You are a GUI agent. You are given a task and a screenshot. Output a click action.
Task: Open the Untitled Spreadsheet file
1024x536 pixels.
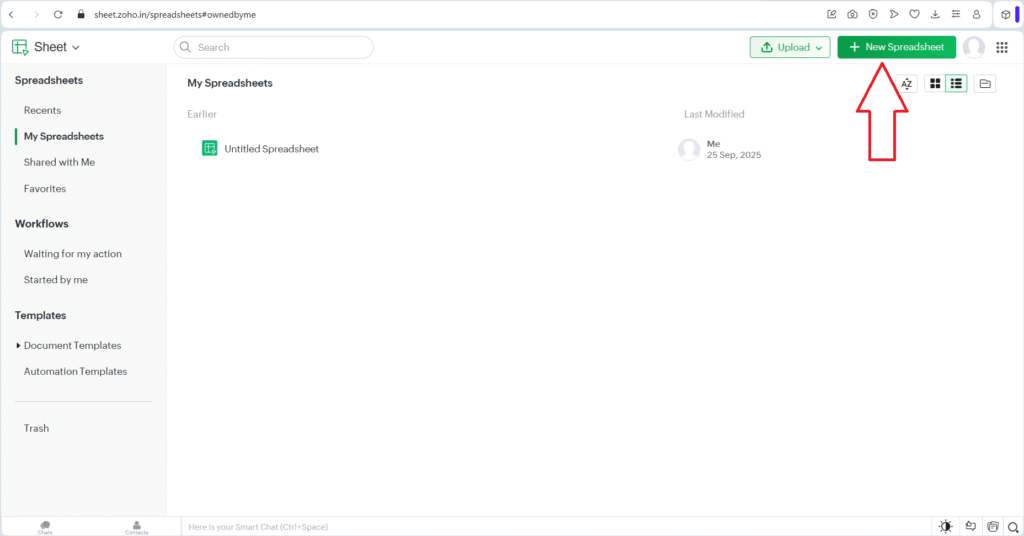pyautogui.click(x=272, y=149)
